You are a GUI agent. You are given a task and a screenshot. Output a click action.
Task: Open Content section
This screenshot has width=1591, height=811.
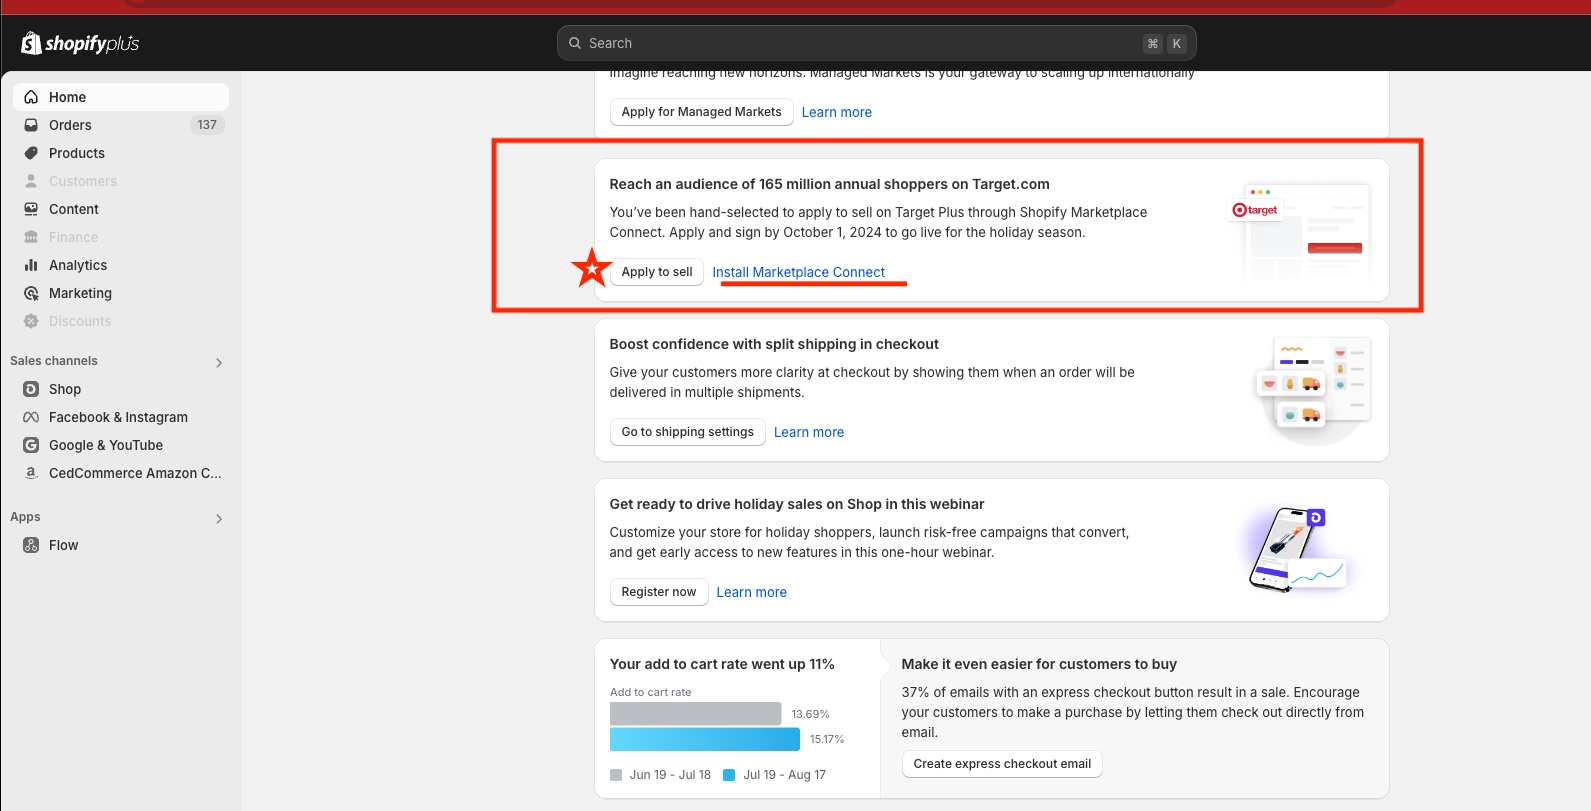tap(121, 209)
